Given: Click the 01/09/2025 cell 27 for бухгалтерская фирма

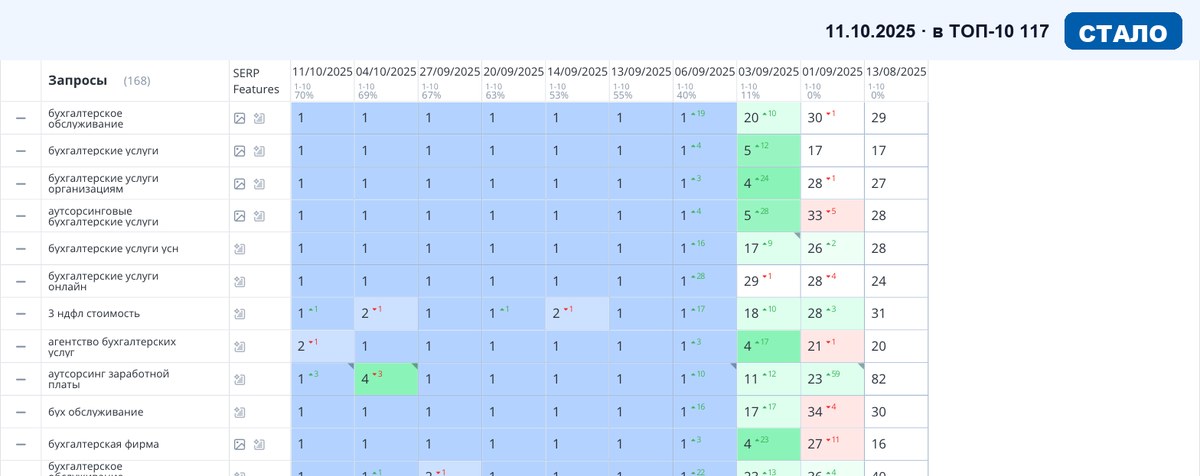Looking at the screenshot, I should [x=833, y=444].
